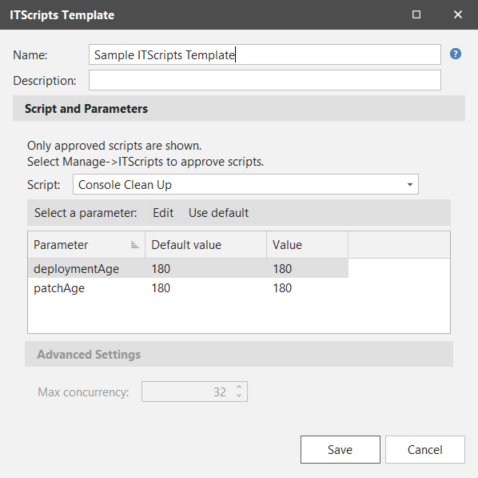Viewport: 478px width, 478px height.
Task: Choose Use default for the parameter
Action: coord(218,213)
